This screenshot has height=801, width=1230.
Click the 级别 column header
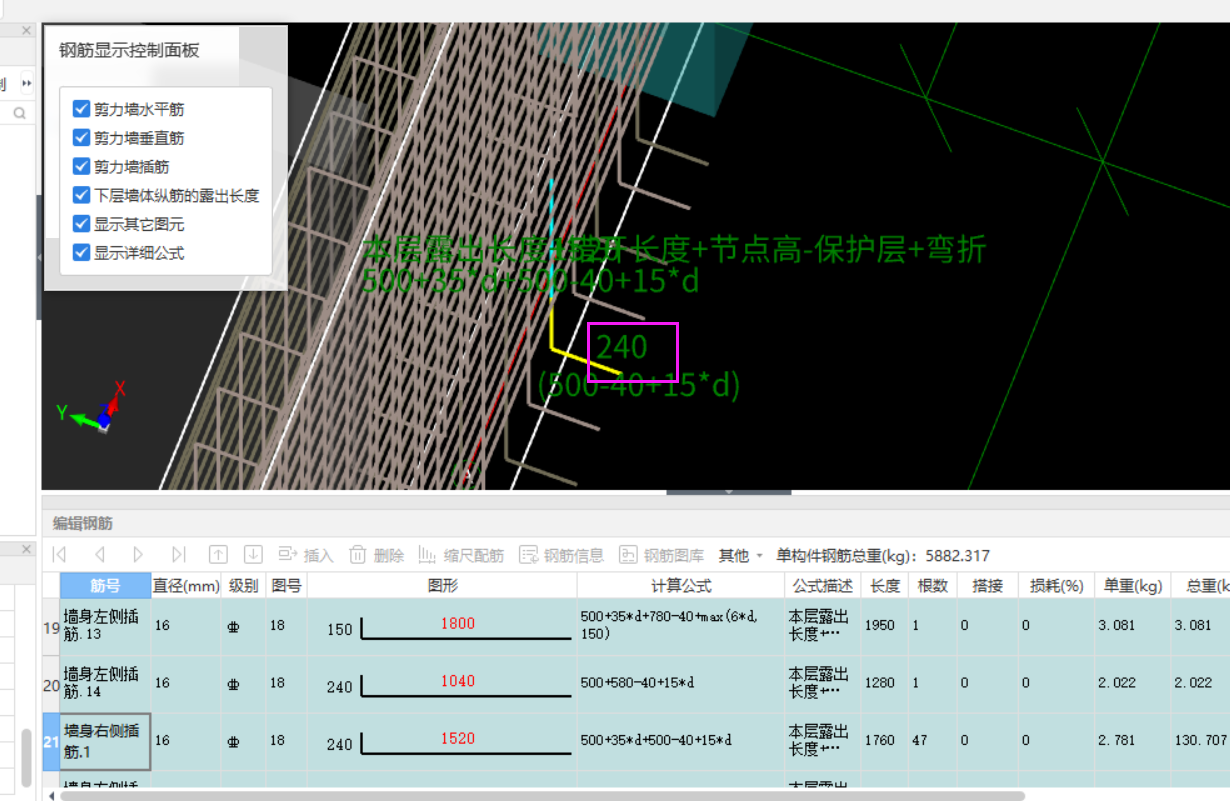(243, 585)
